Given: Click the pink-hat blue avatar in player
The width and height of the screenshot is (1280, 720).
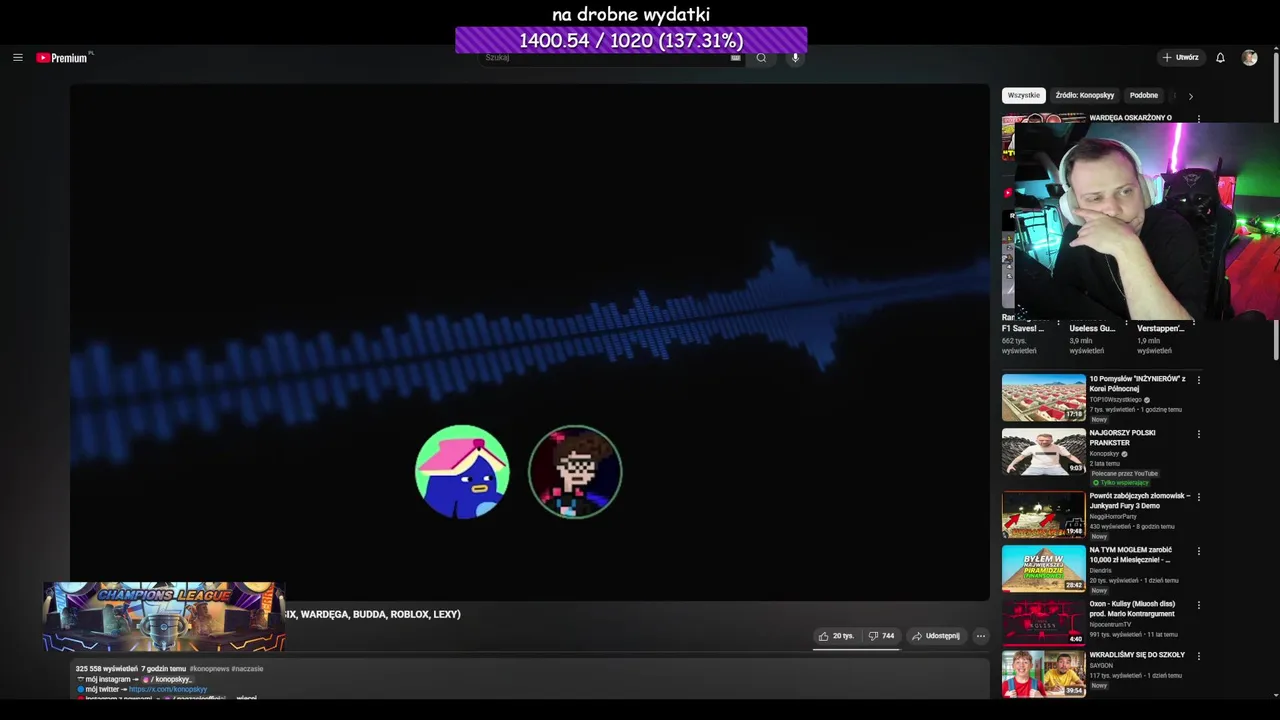Looking at the screenshot, I should tap(462, 472).
